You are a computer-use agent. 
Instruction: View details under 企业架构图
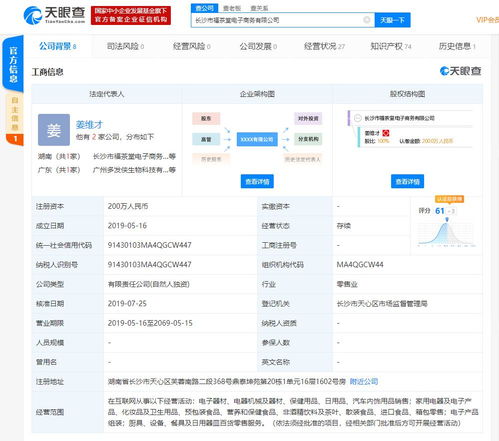(257, 181)
